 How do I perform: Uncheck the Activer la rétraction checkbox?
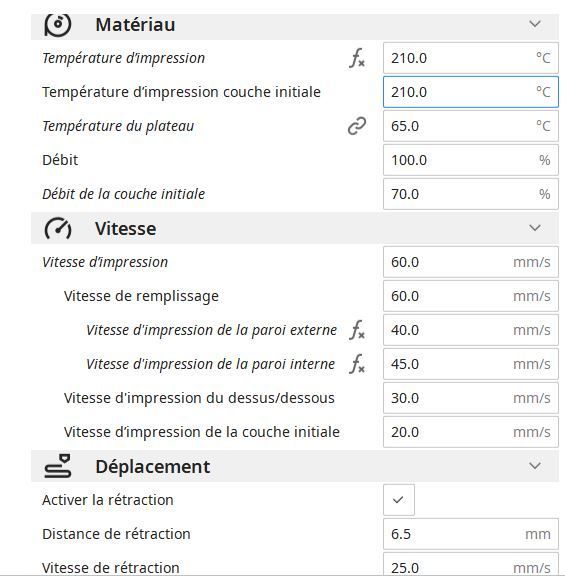tap(399, 500)
